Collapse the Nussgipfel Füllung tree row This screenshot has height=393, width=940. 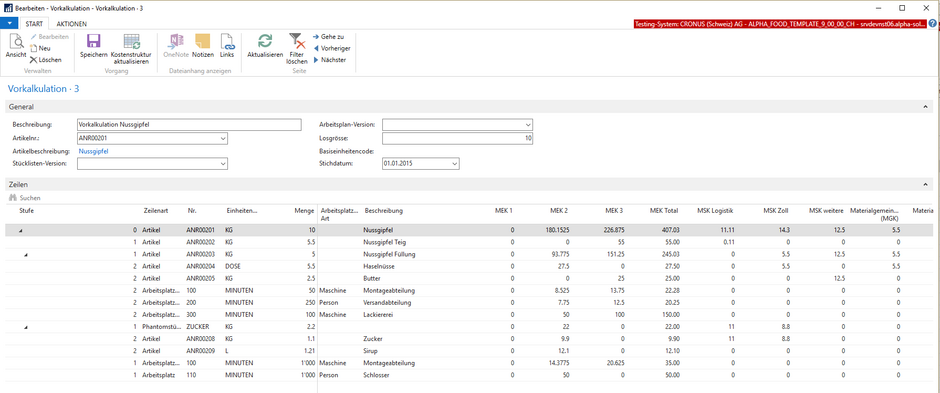pos(26,255)
